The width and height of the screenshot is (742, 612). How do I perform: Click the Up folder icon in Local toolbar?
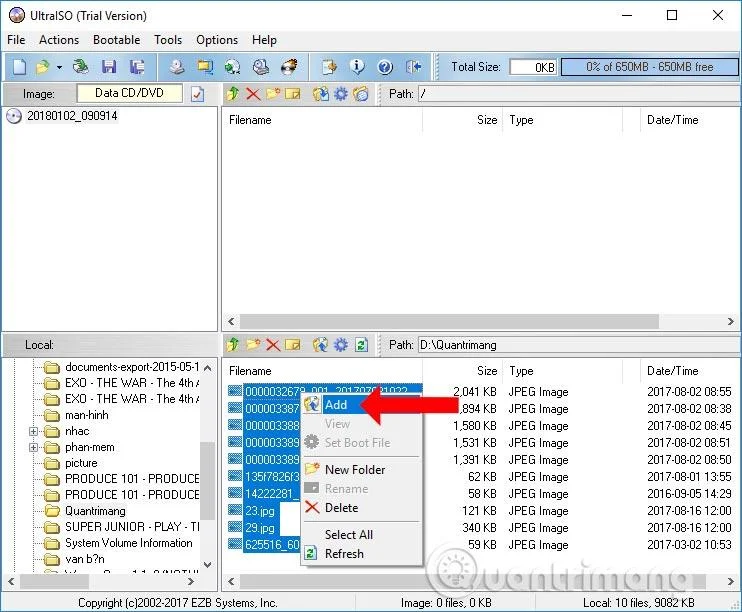[x=232, y=345]
